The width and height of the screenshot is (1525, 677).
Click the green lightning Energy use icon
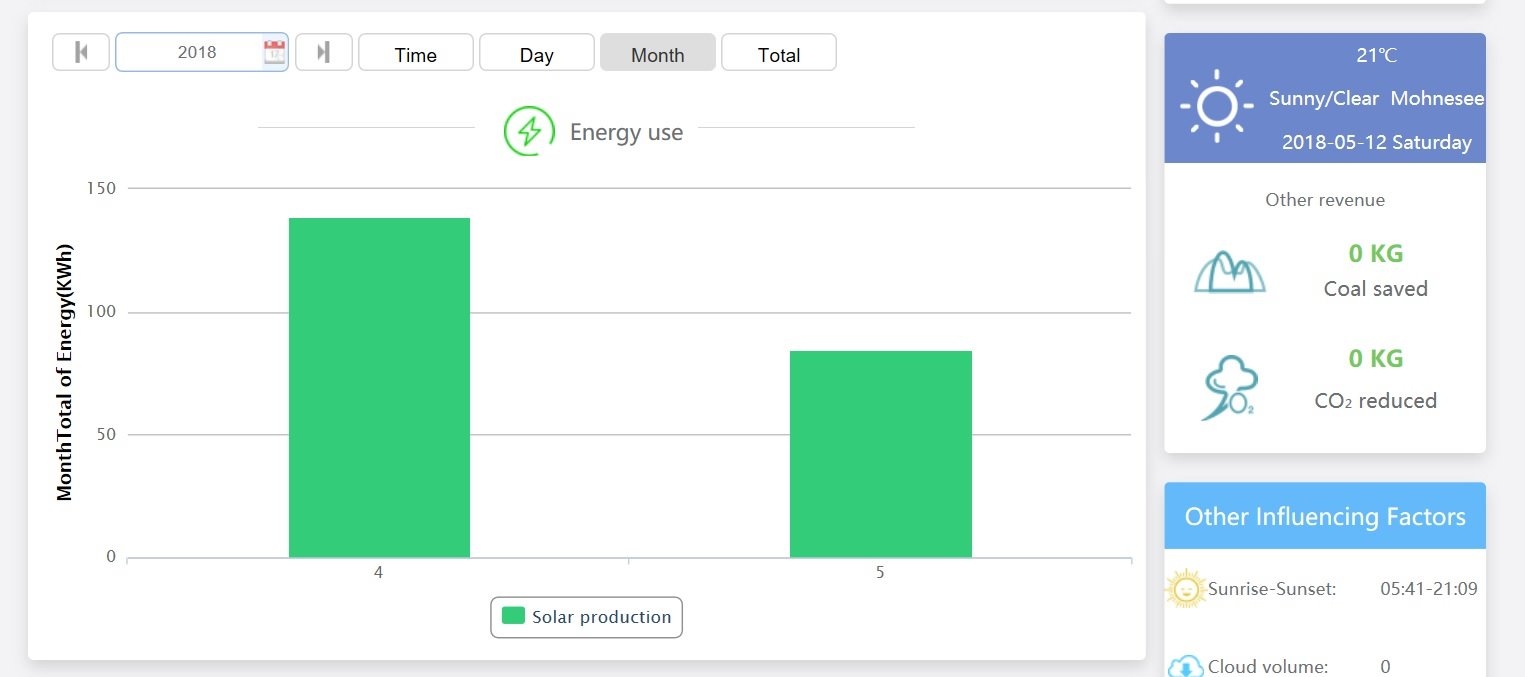[x=529, y=132]
